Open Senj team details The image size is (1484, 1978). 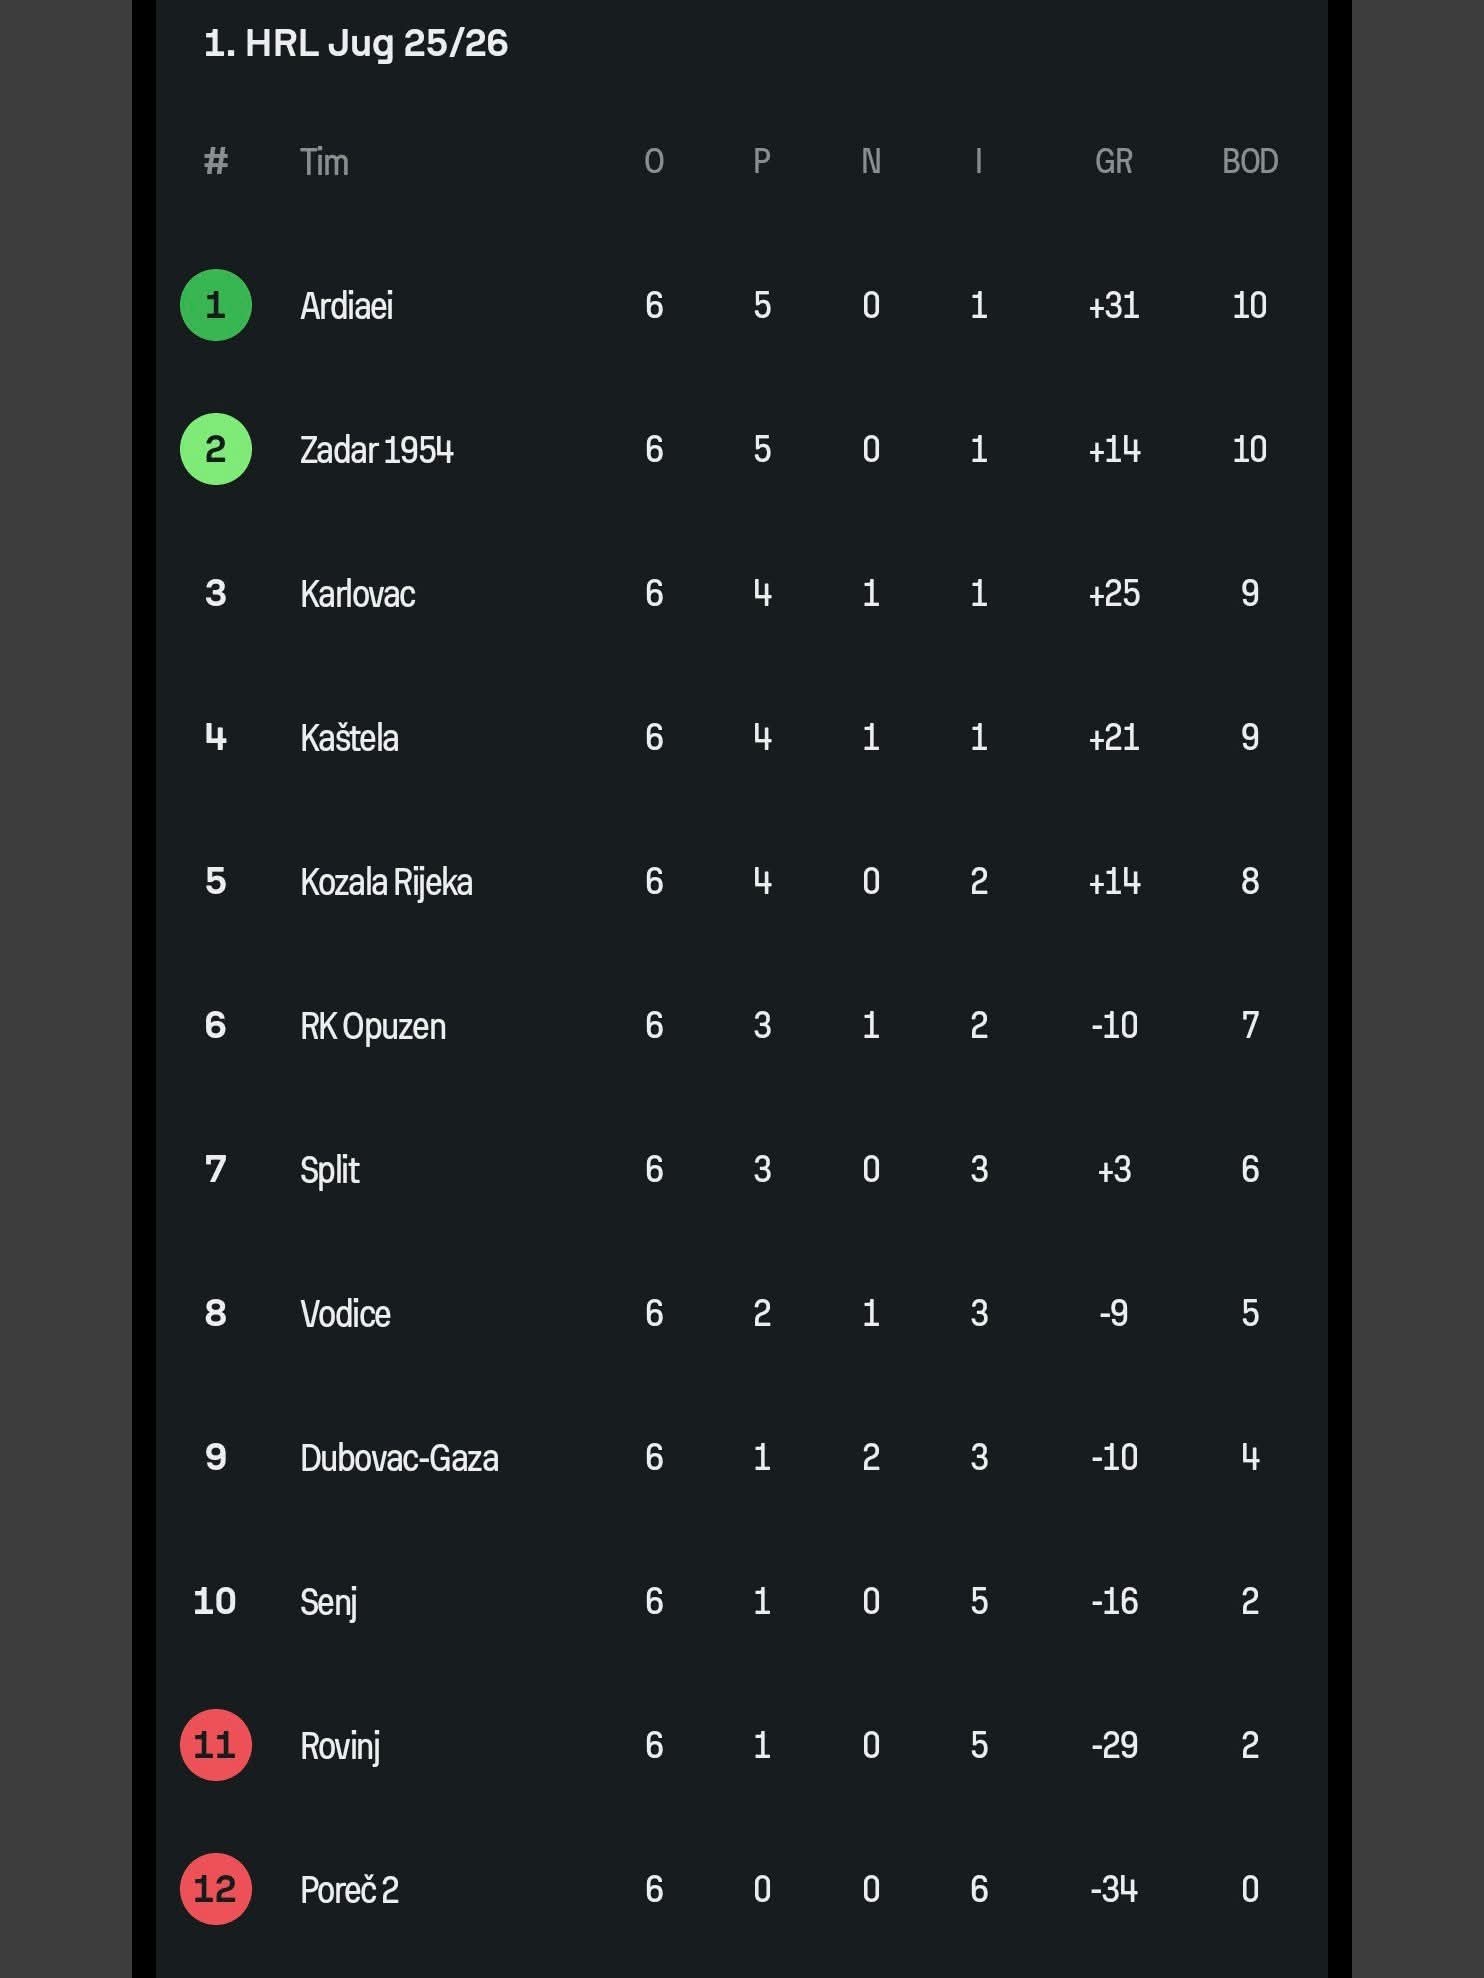[328, 1602]
